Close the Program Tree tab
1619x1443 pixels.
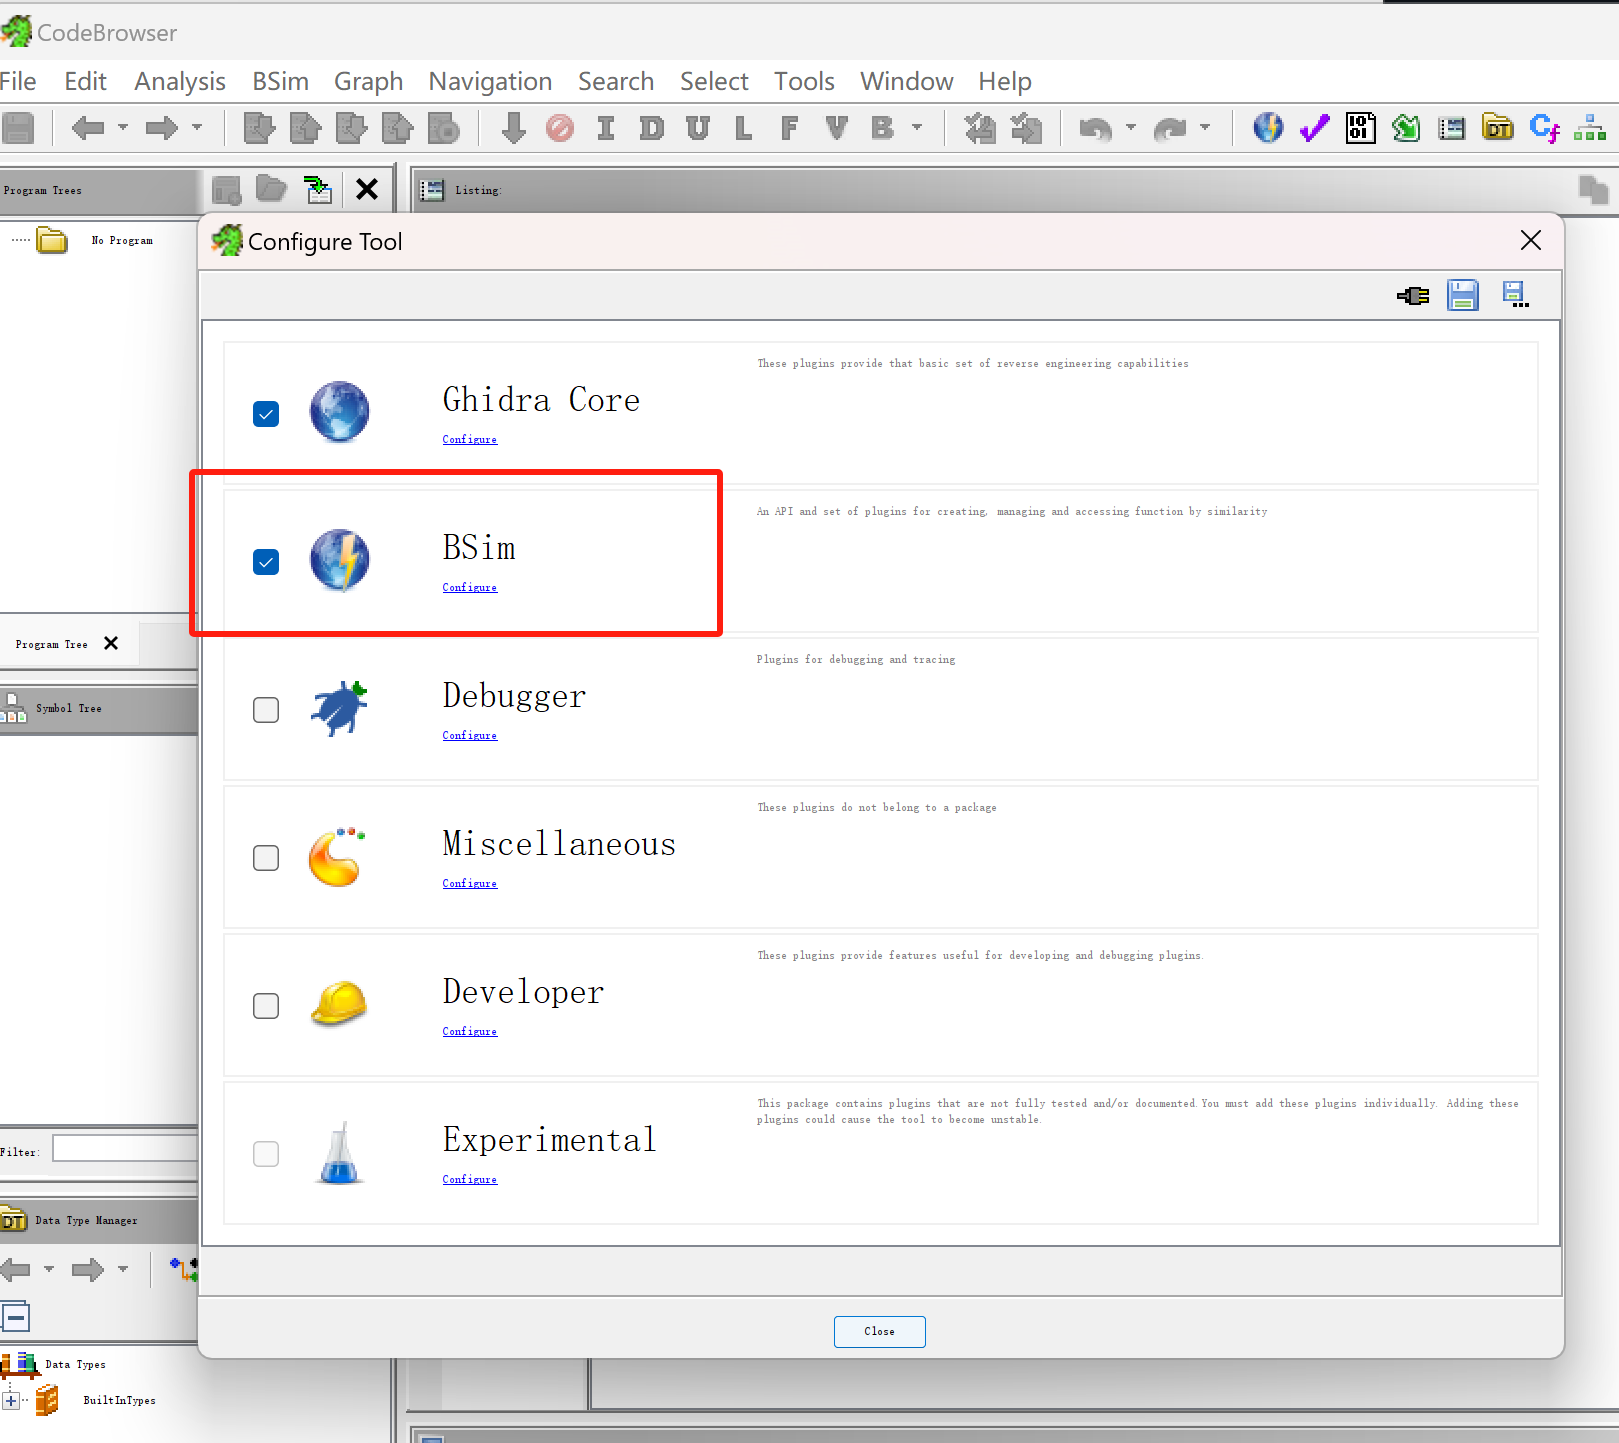pyautogui.click(x=111, y=643)
